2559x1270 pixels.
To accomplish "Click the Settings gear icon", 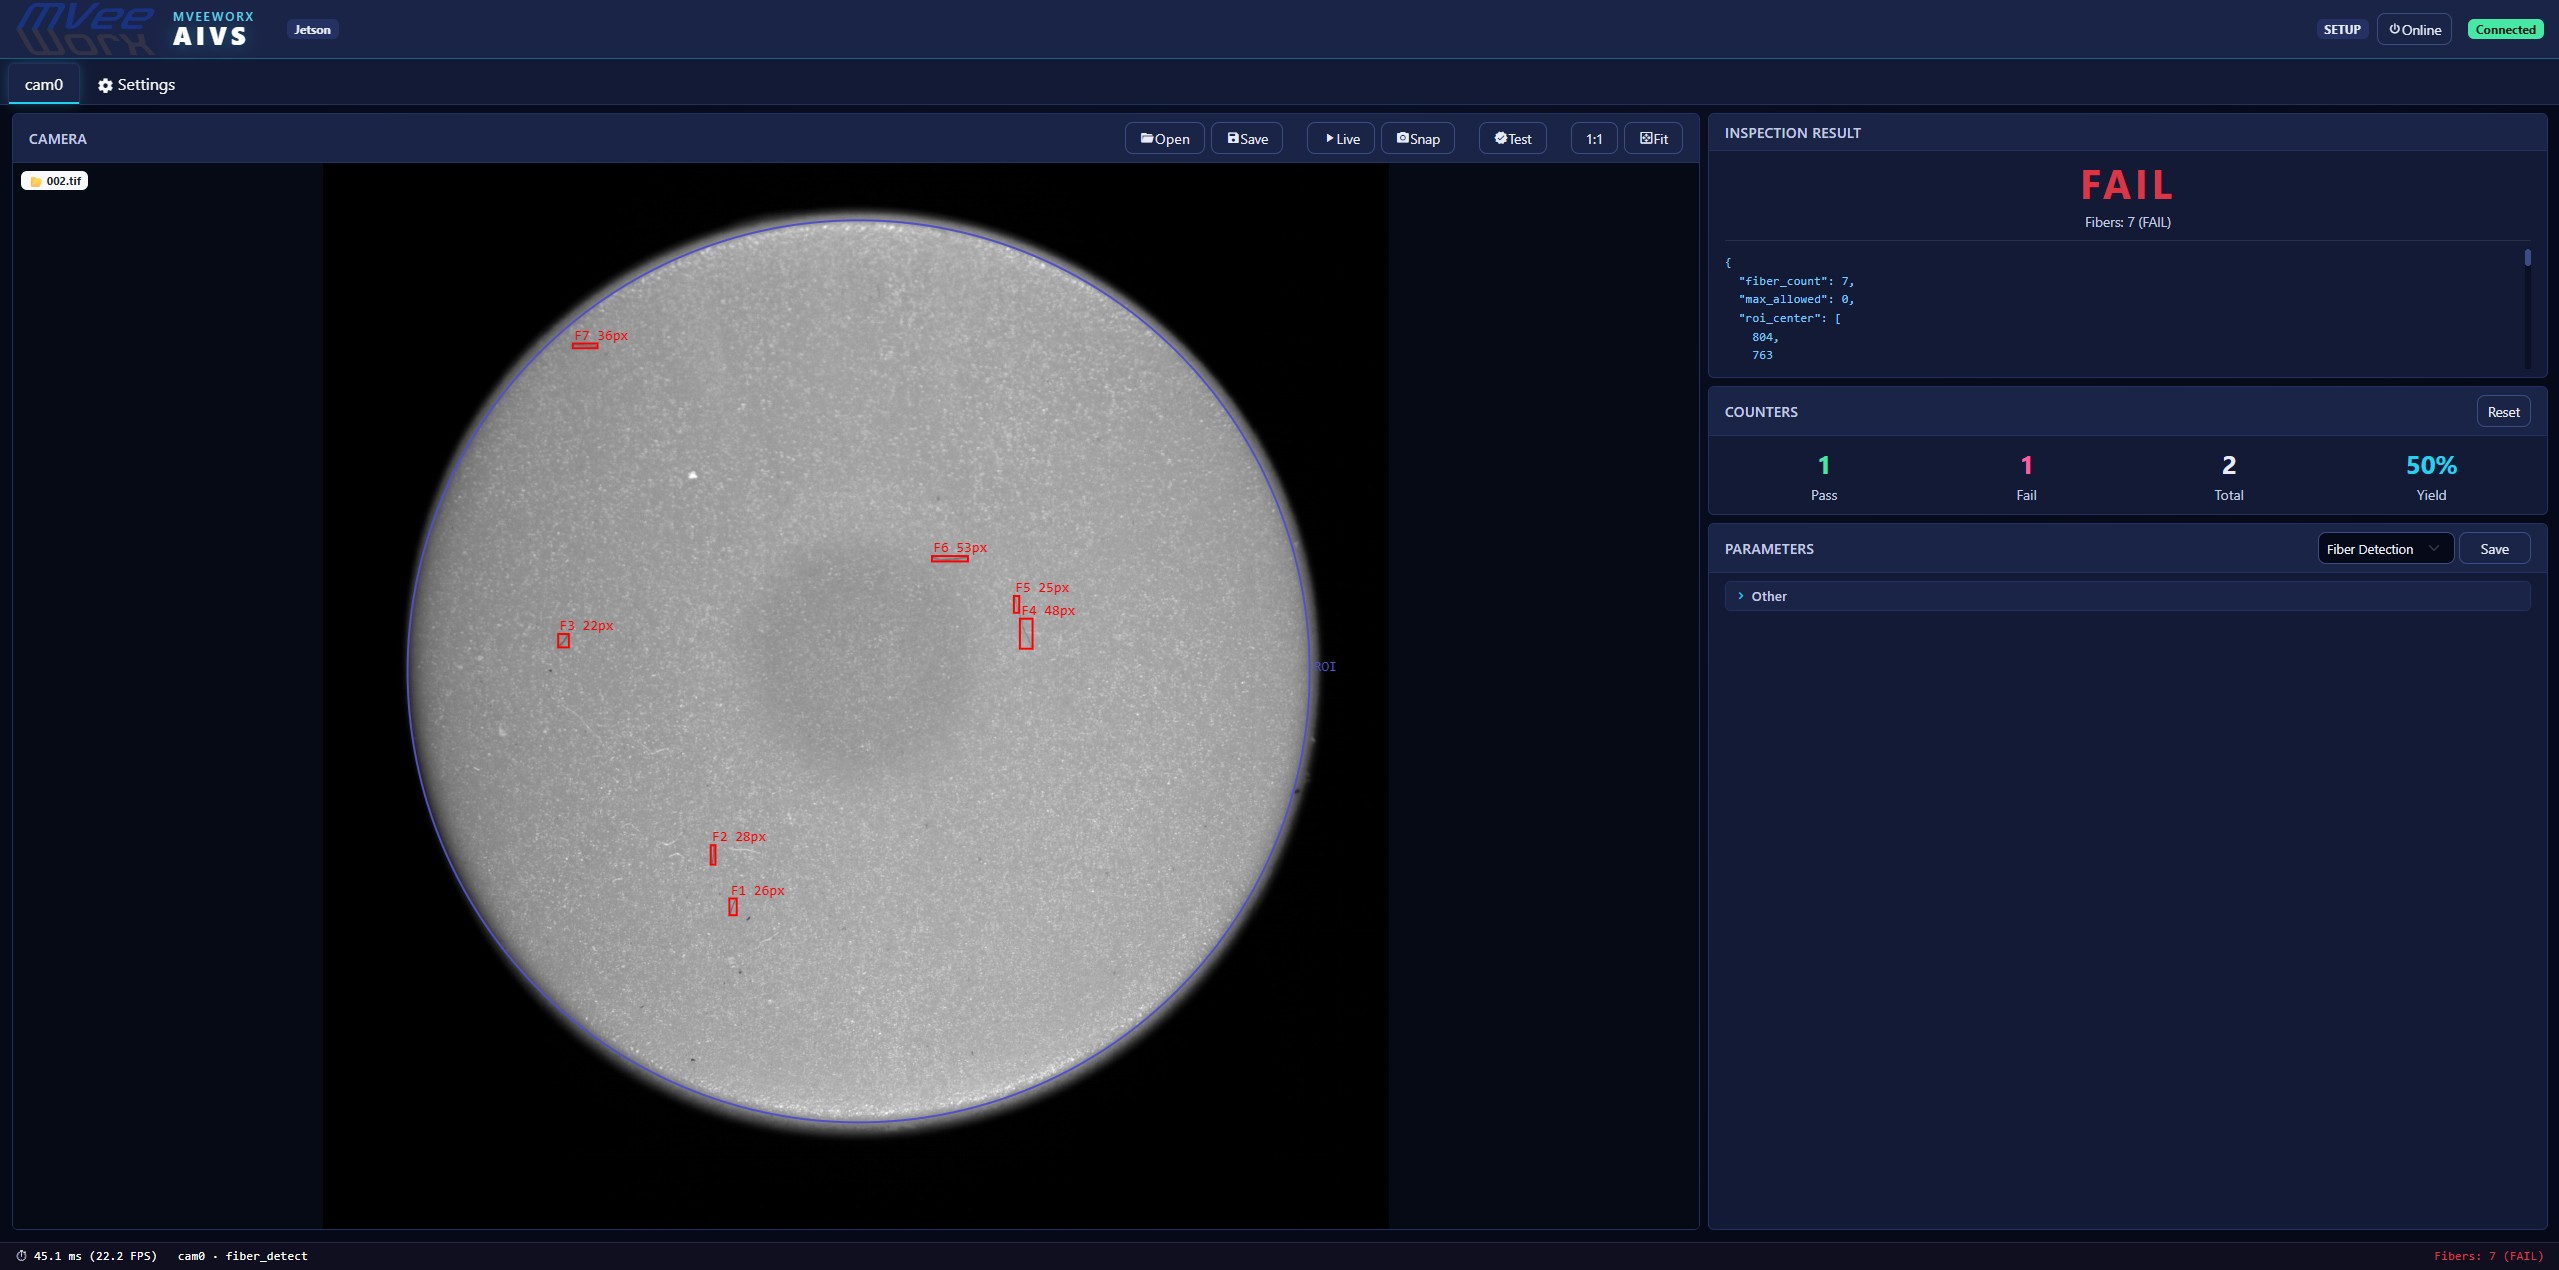I will click(105, 85).
